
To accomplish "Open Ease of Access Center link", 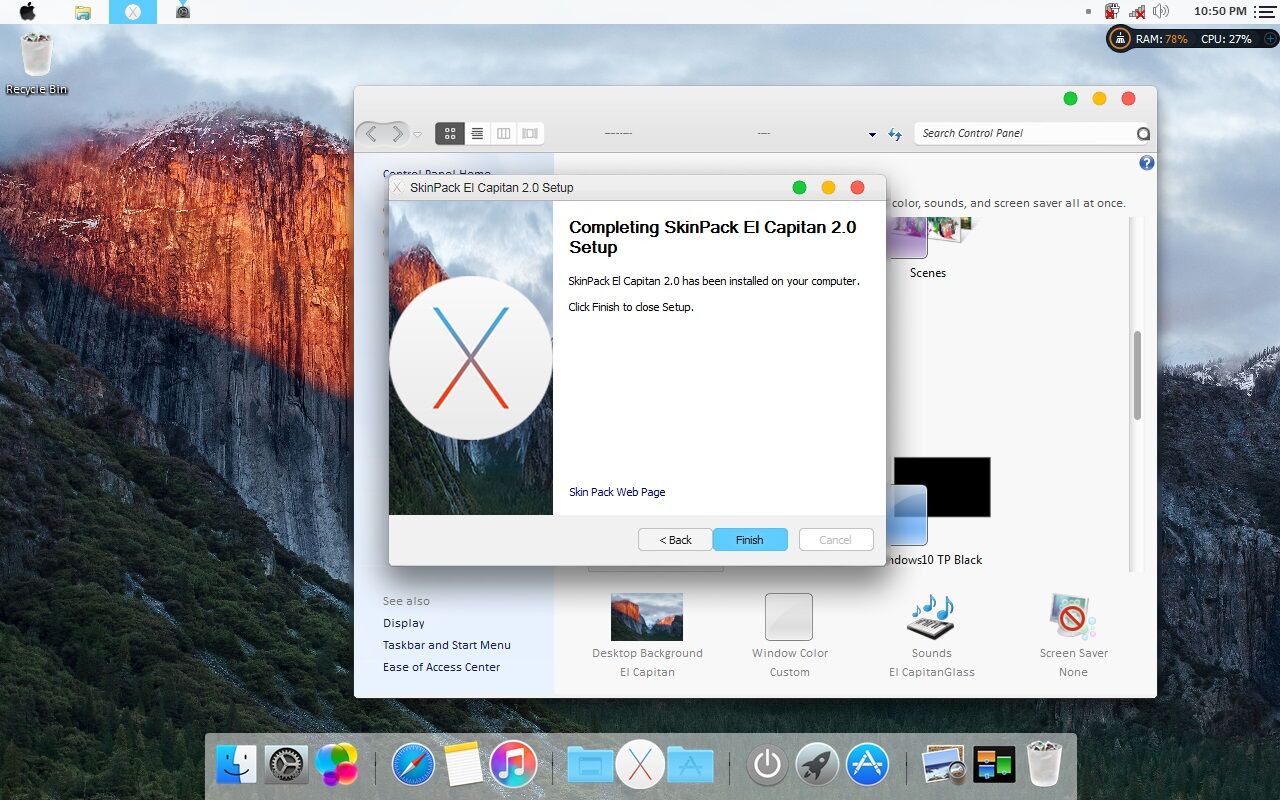I will coord(441,667).
